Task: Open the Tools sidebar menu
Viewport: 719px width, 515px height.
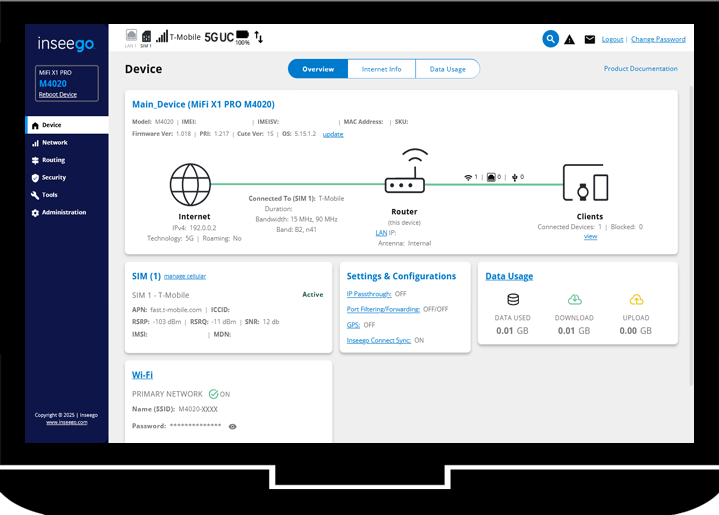Action: (x=67, y=195)
